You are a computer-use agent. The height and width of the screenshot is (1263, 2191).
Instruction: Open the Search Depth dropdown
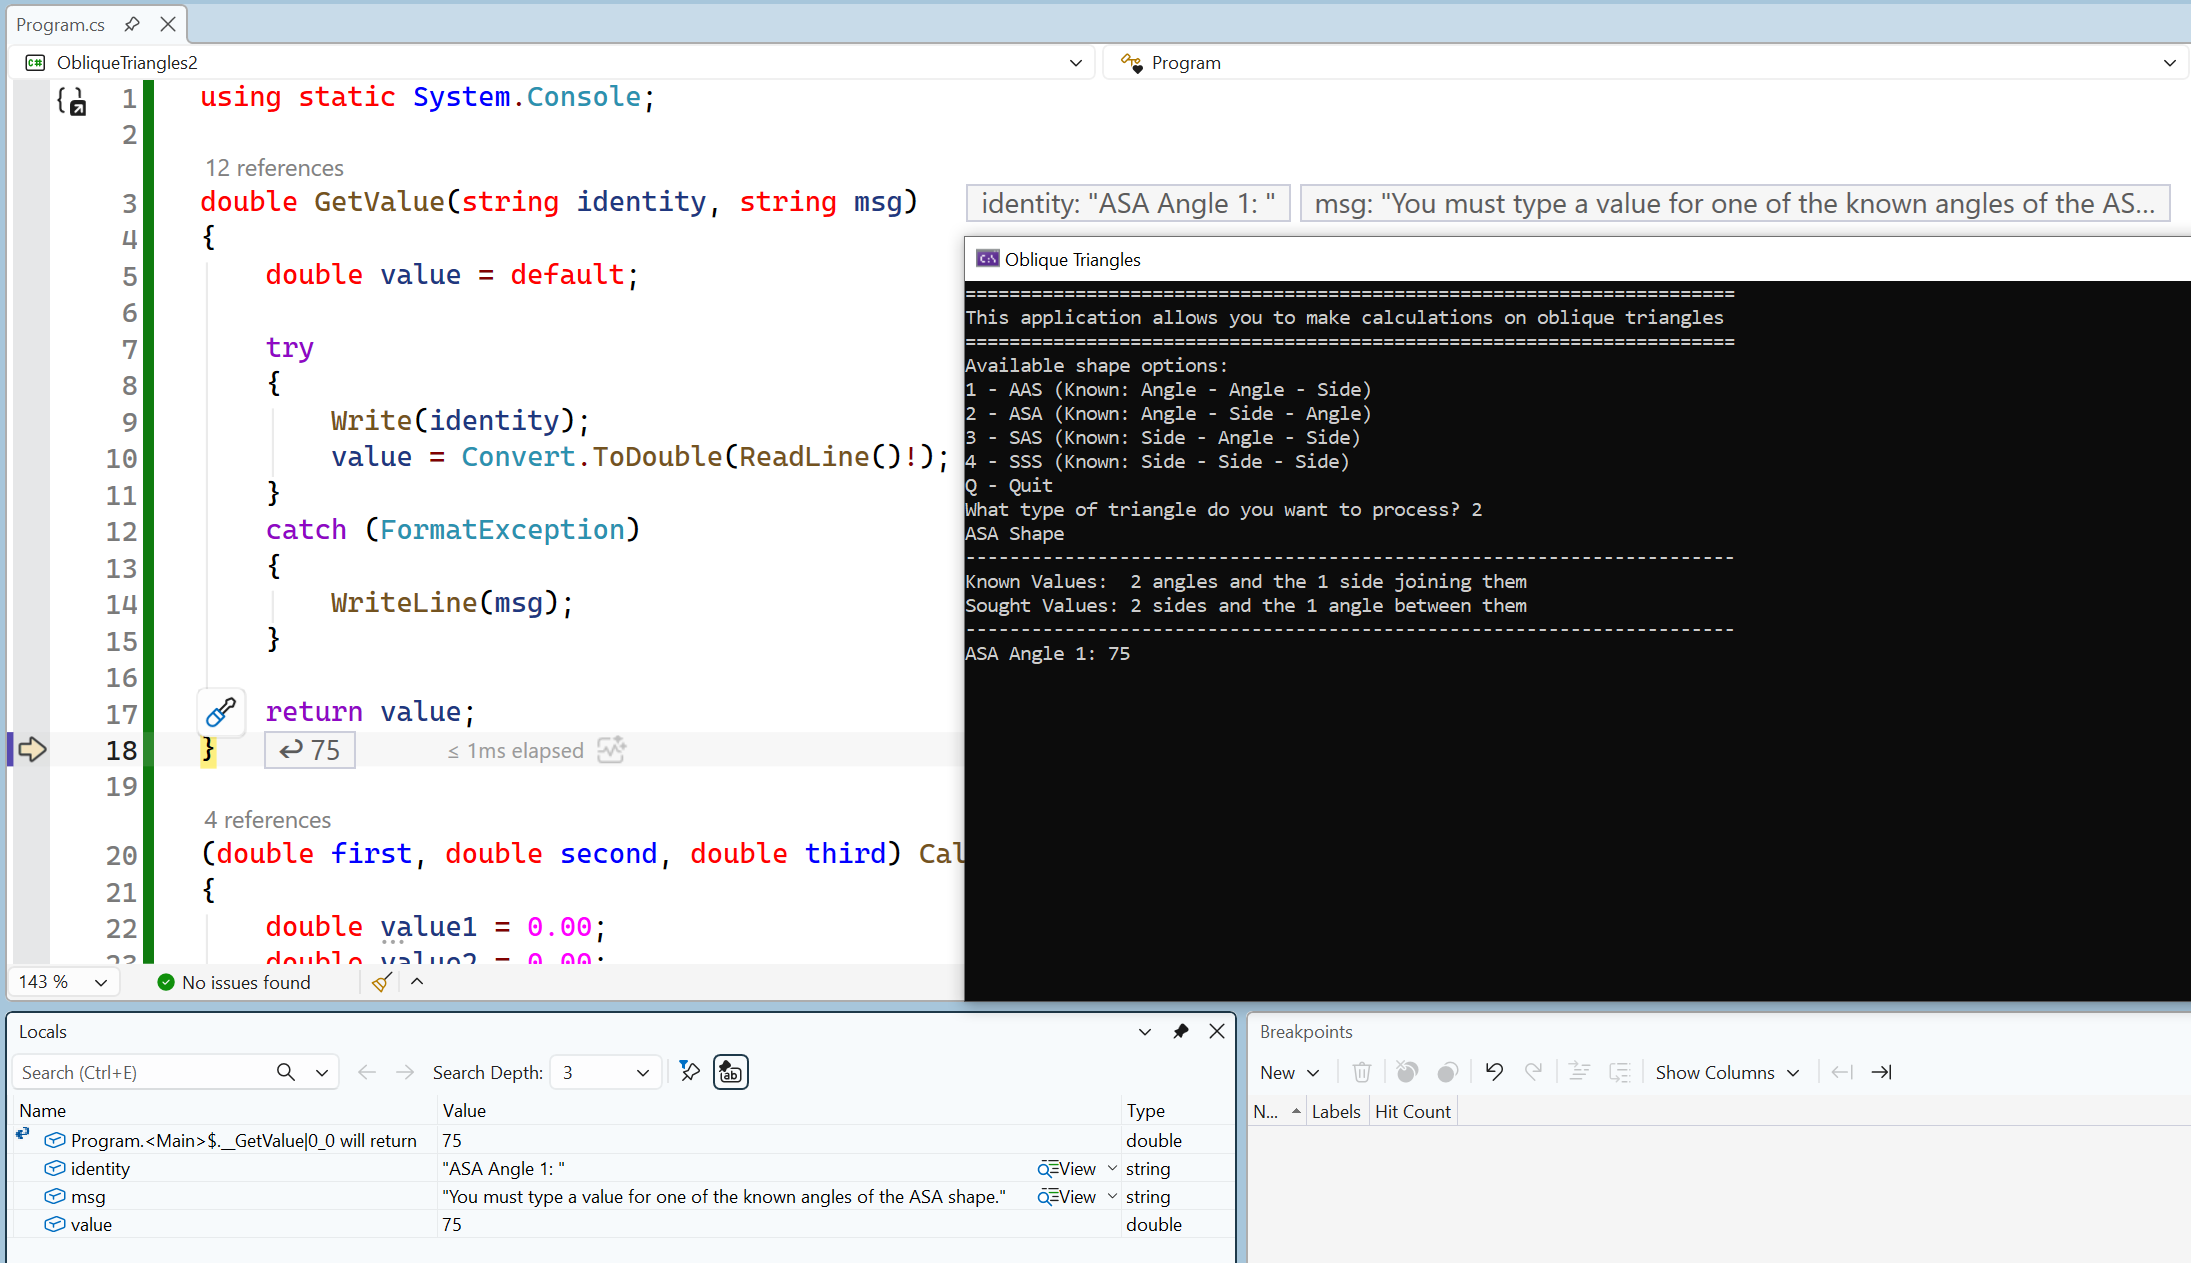[606, 1072]
